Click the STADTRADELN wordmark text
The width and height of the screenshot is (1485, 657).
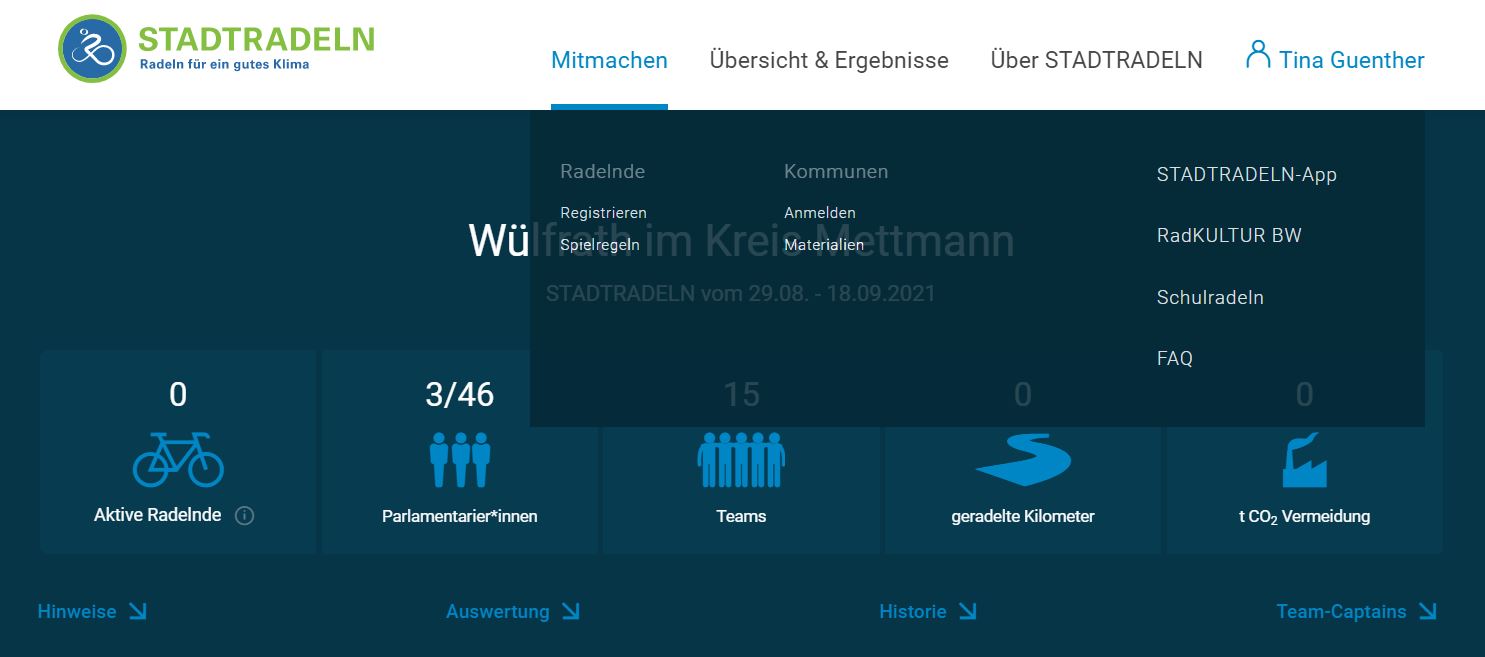(256, 39)
